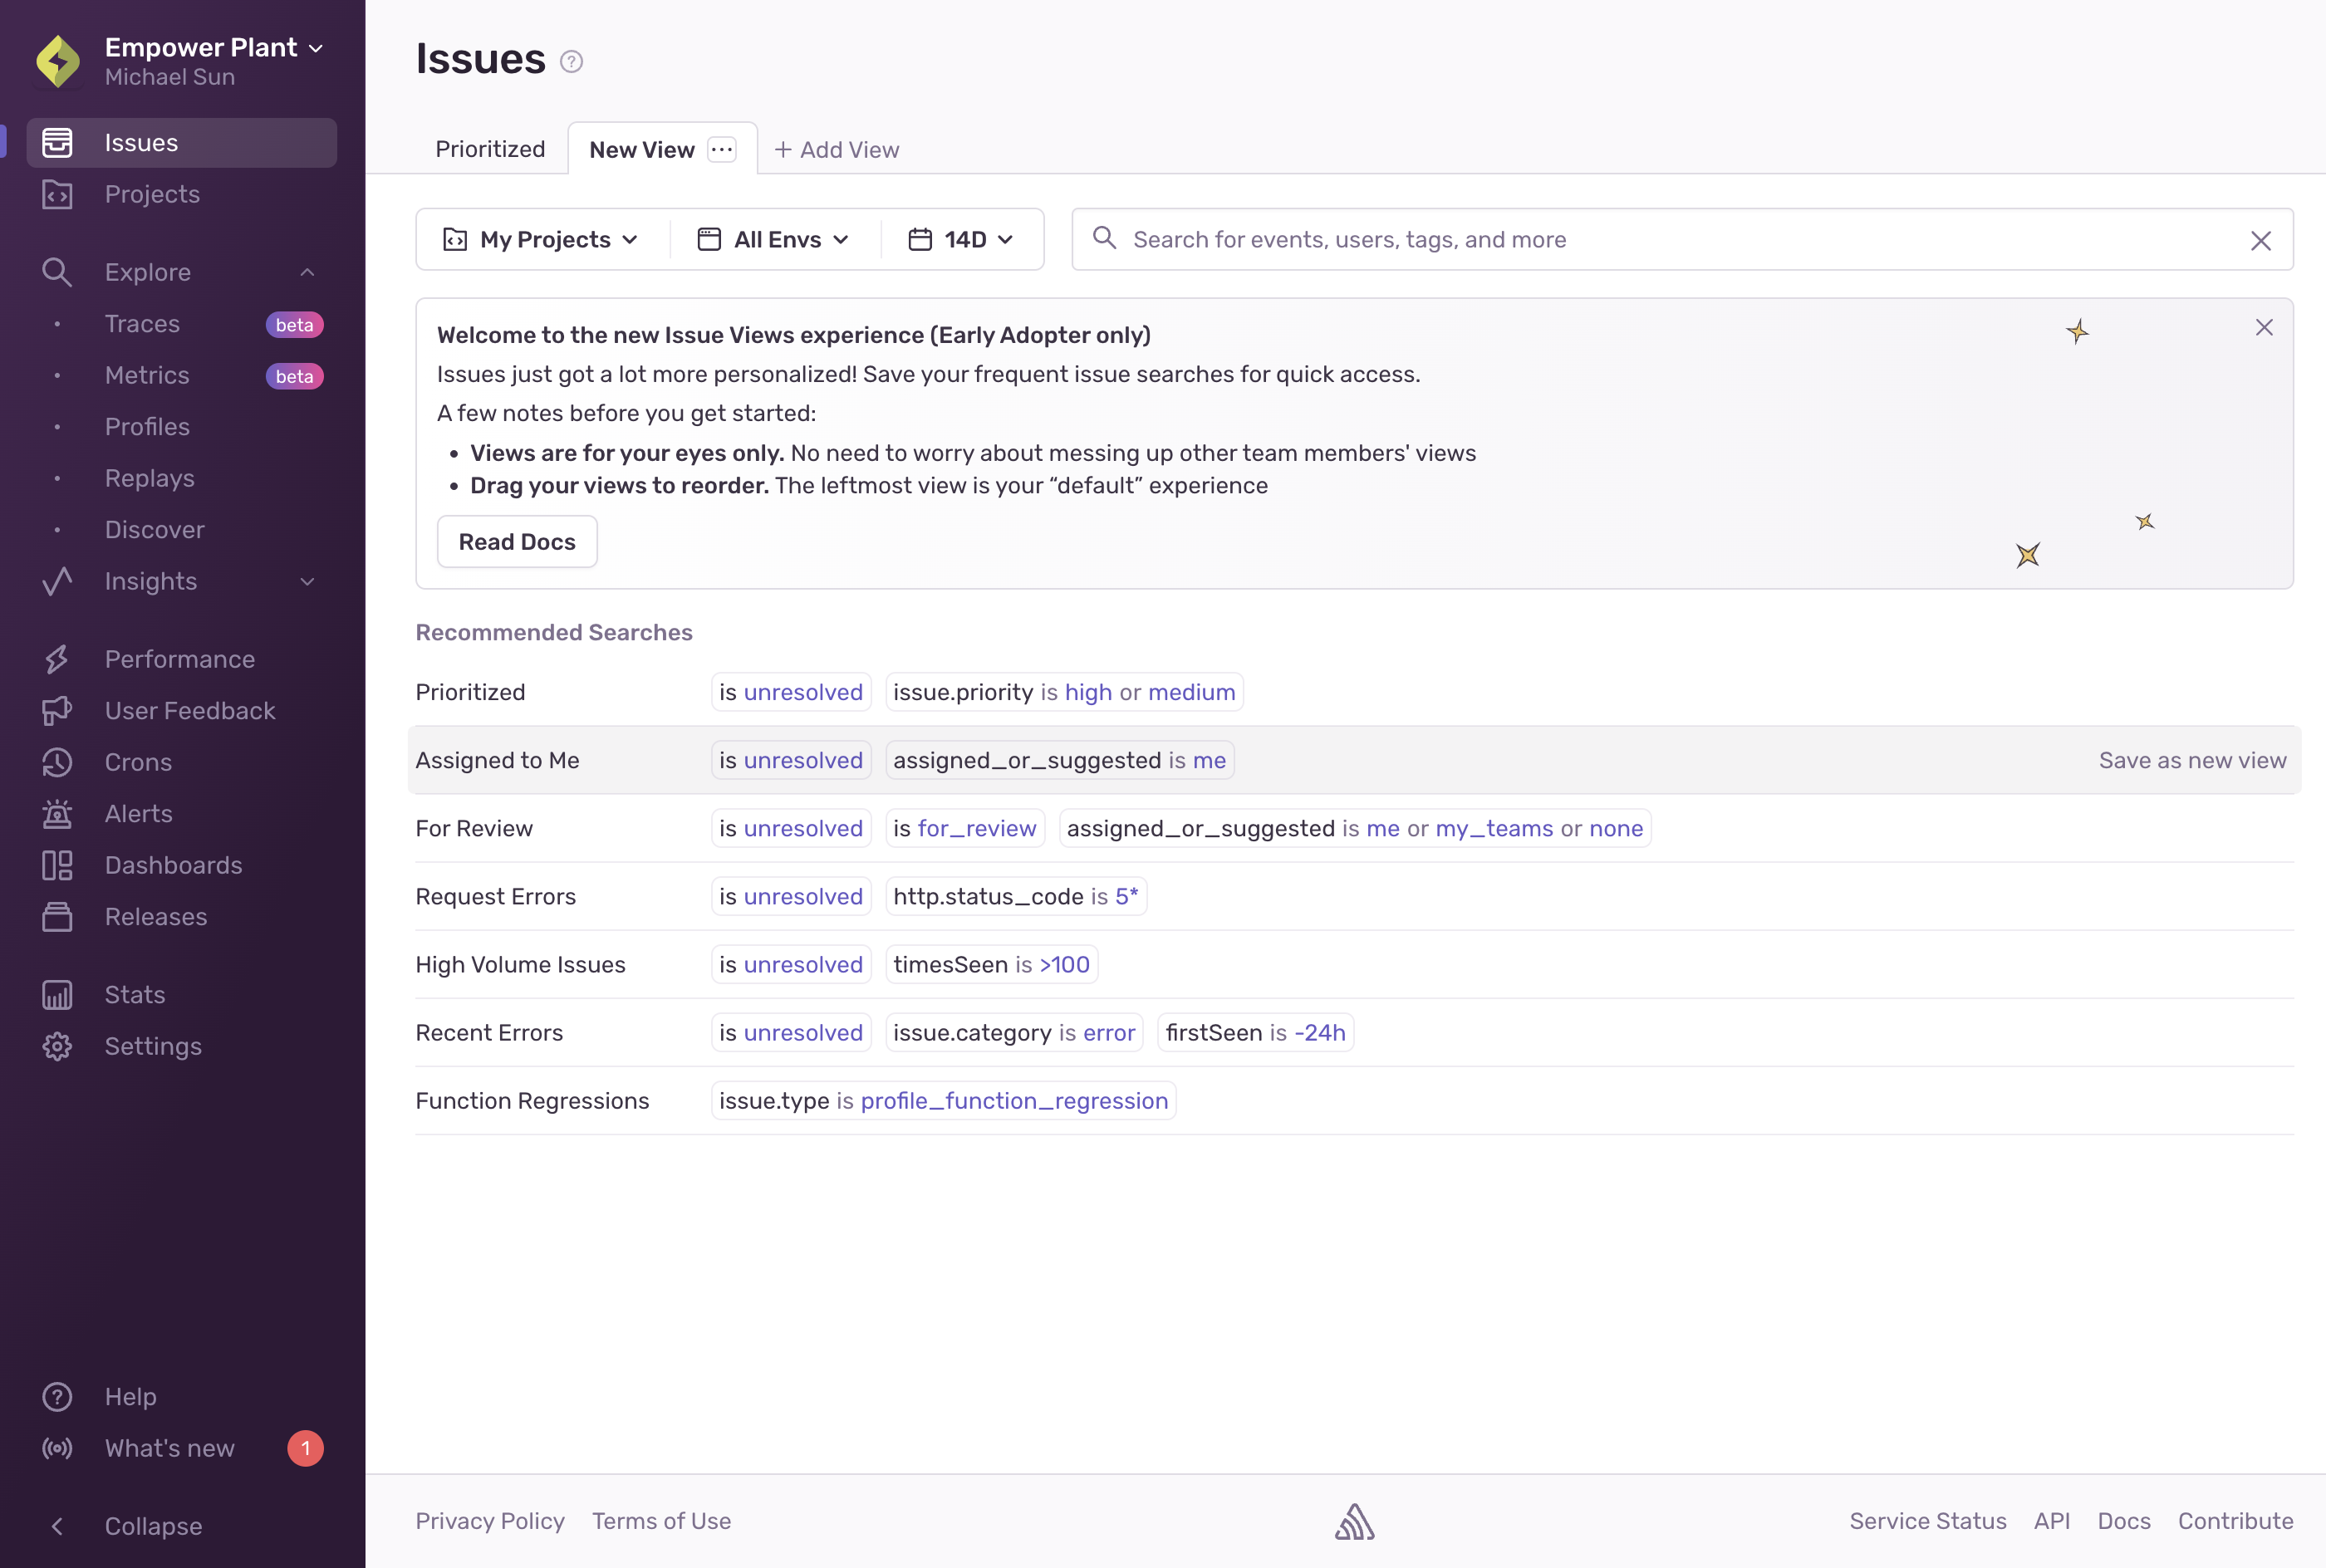
Task: Open the My Projects dropdown
Action: click(541, 240)
